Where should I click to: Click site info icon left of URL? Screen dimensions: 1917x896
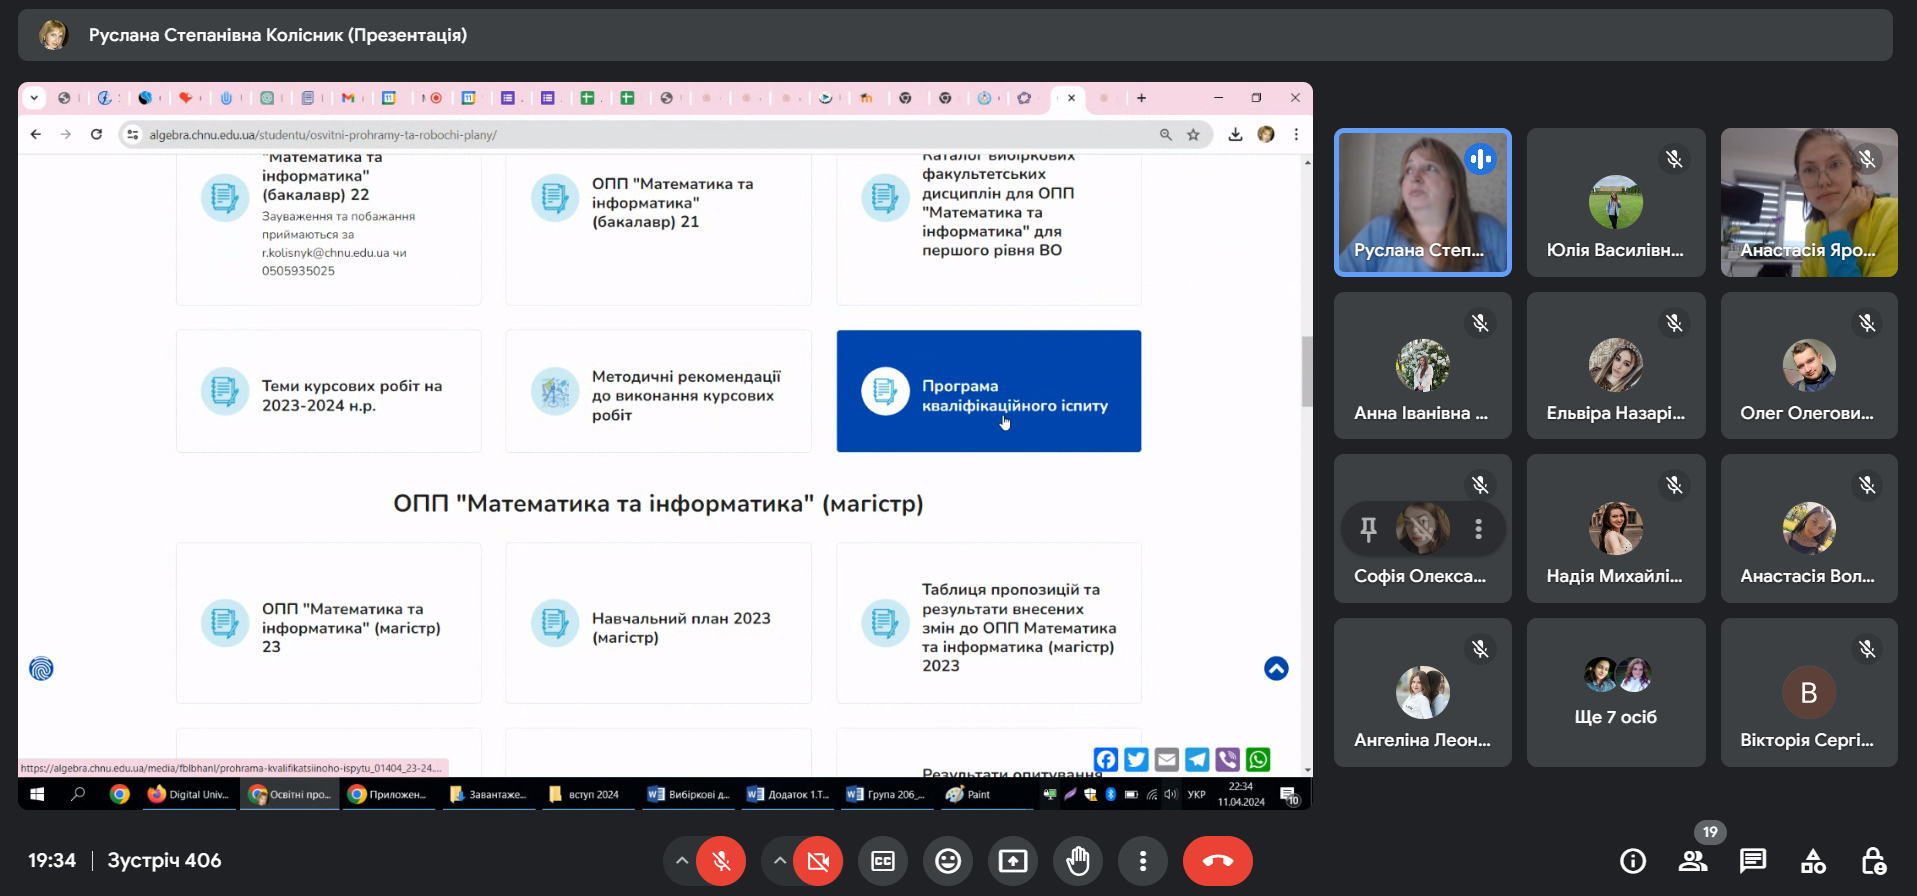pos(132,134)
